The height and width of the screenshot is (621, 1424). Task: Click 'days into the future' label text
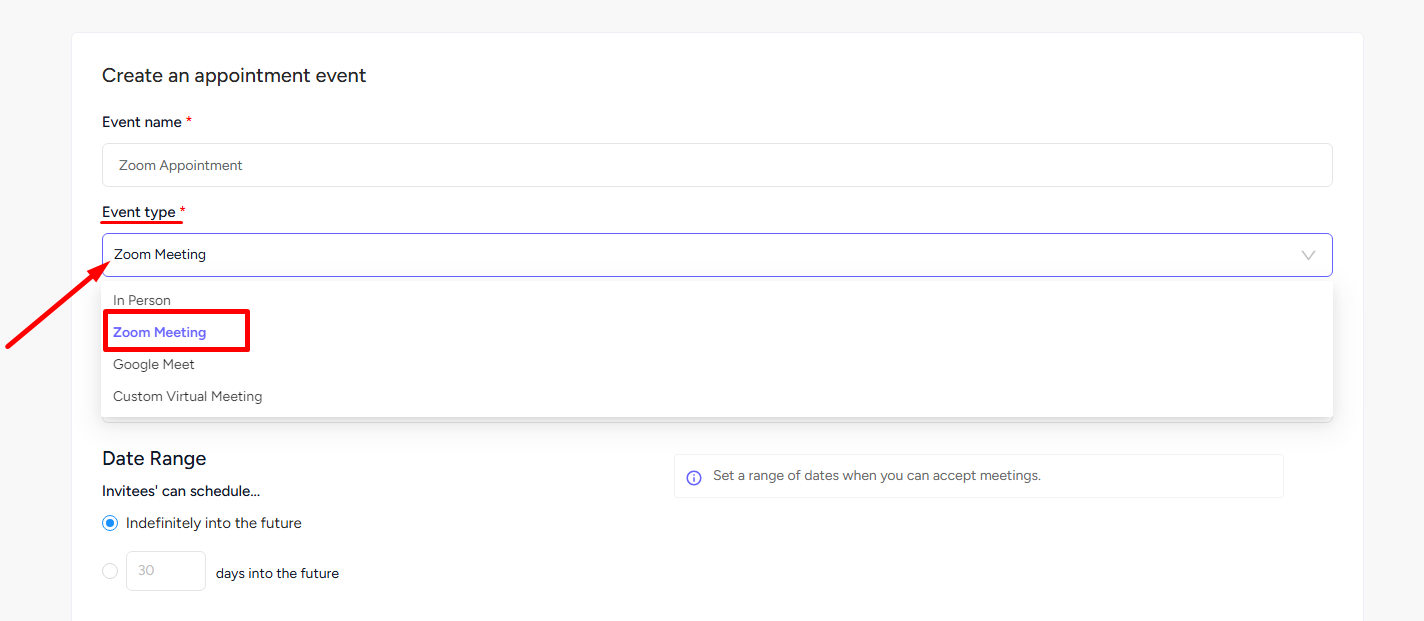coord(277,574)
